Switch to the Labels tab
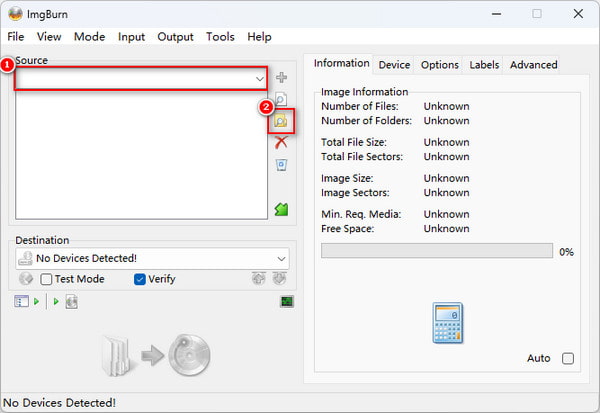This screenshot has width=600, height=413. 484,65
